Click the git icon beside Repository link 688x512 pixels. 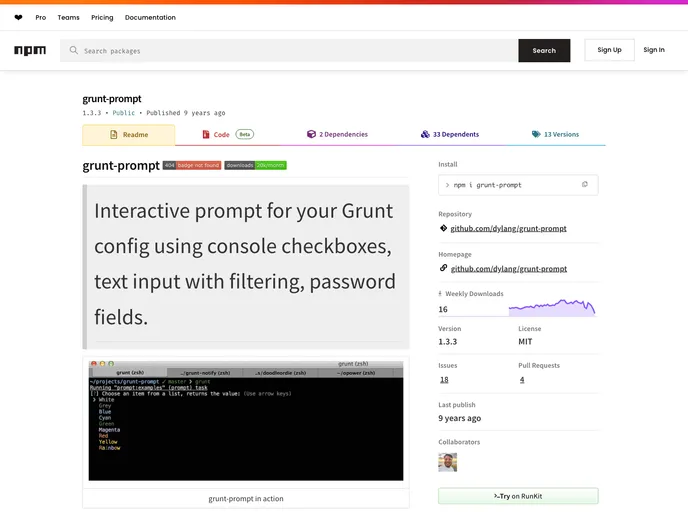pyautogui.click(x=443, y=228)
